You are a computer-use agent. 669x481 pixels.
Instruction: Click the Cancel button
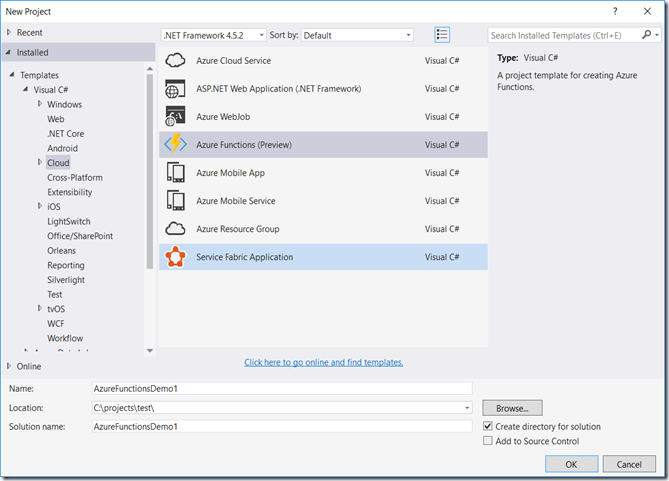coord(629,464)
